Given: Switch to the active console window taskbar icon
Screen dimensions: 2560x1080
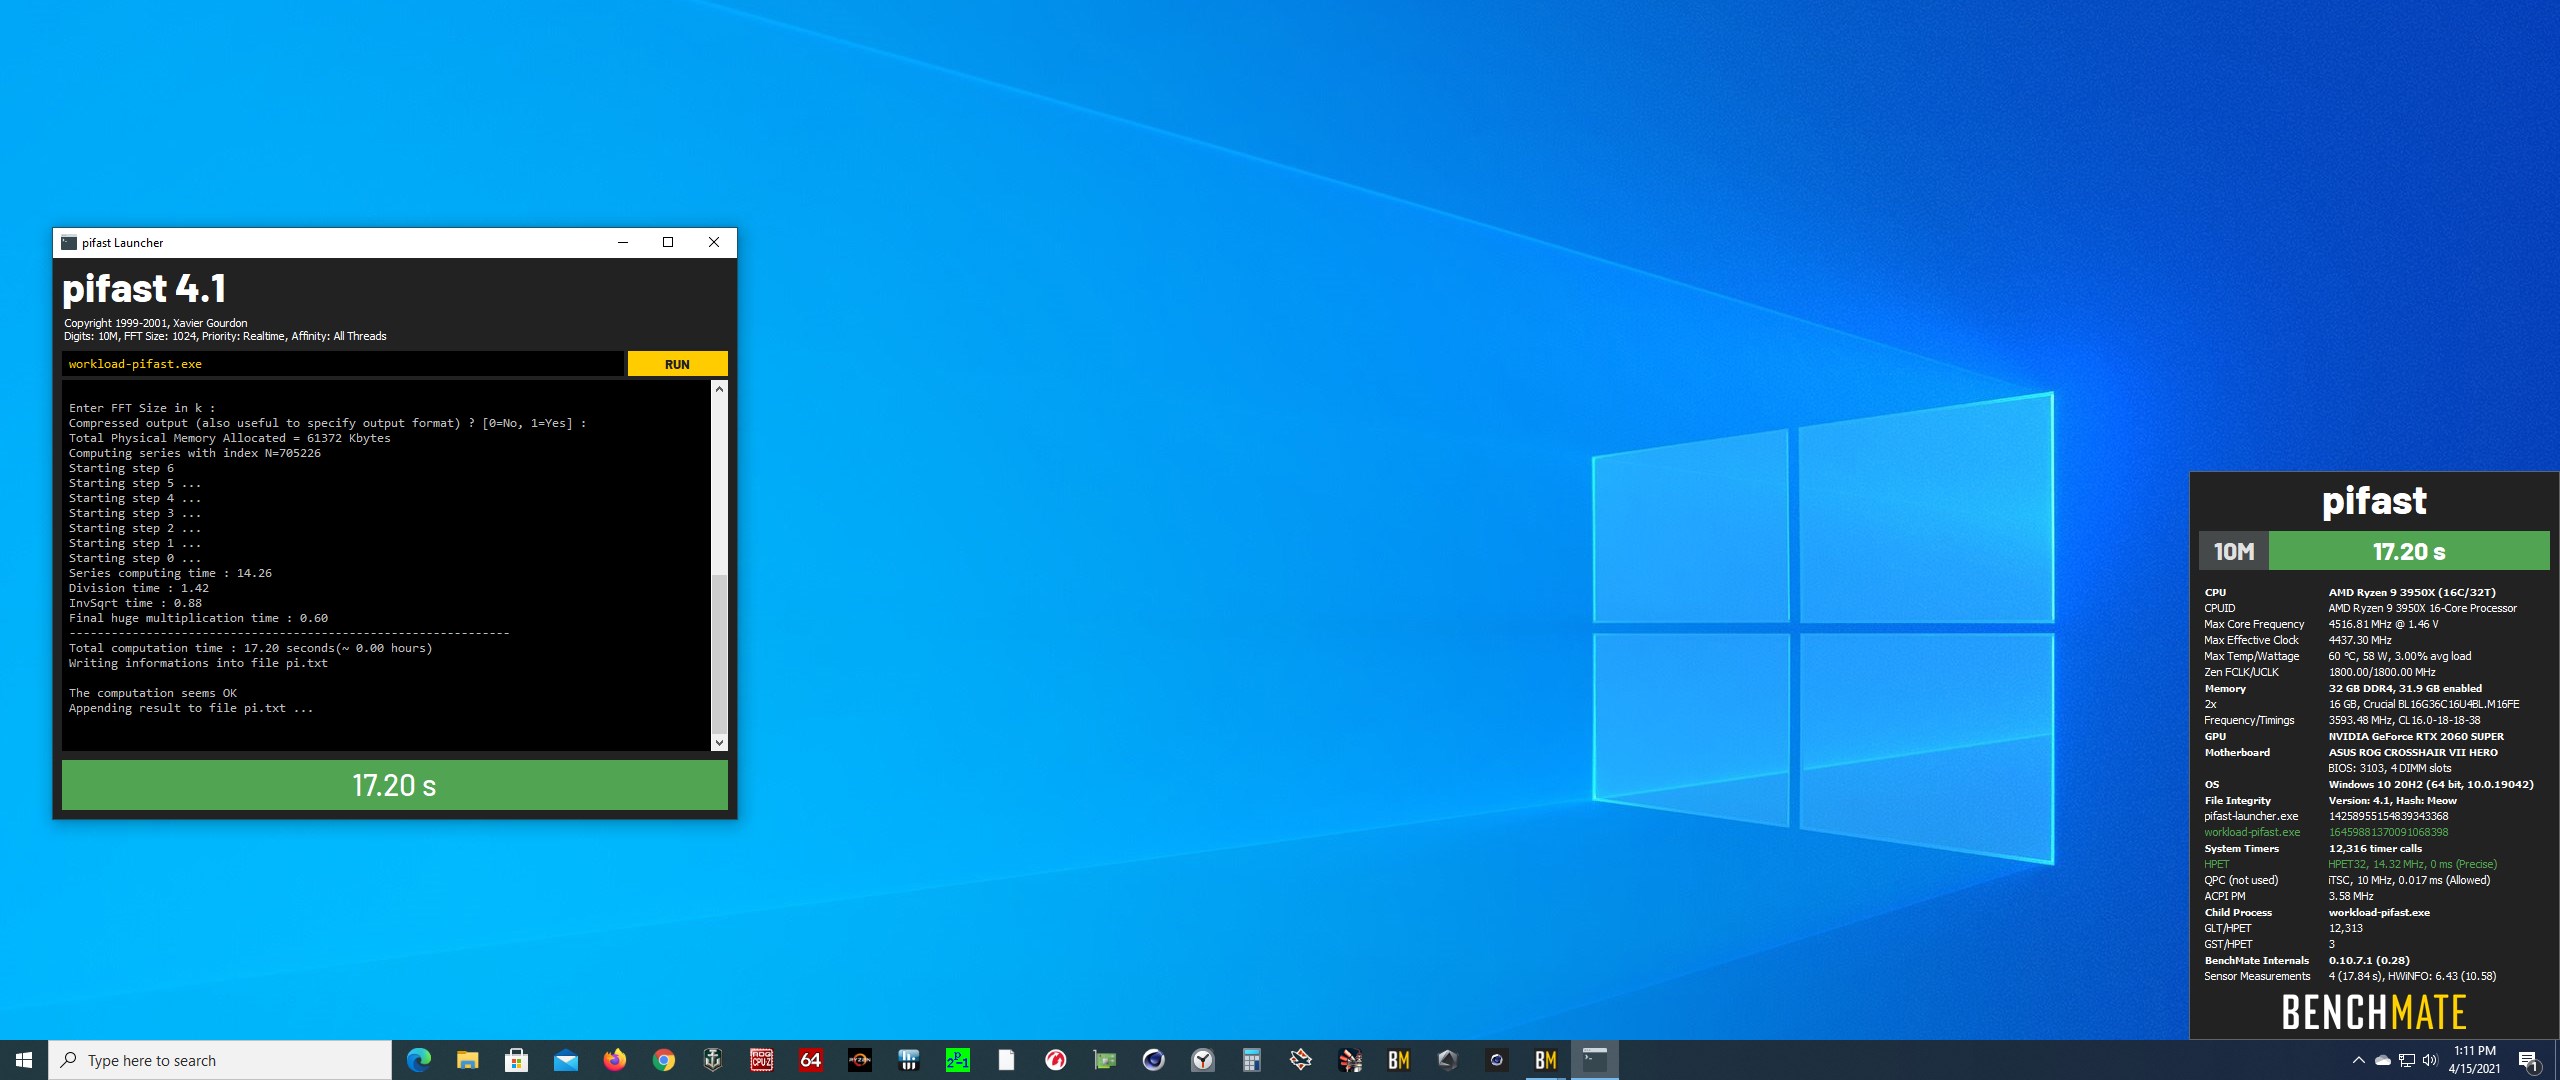Looking at the screenshot, I should tap(1594, 1060).
